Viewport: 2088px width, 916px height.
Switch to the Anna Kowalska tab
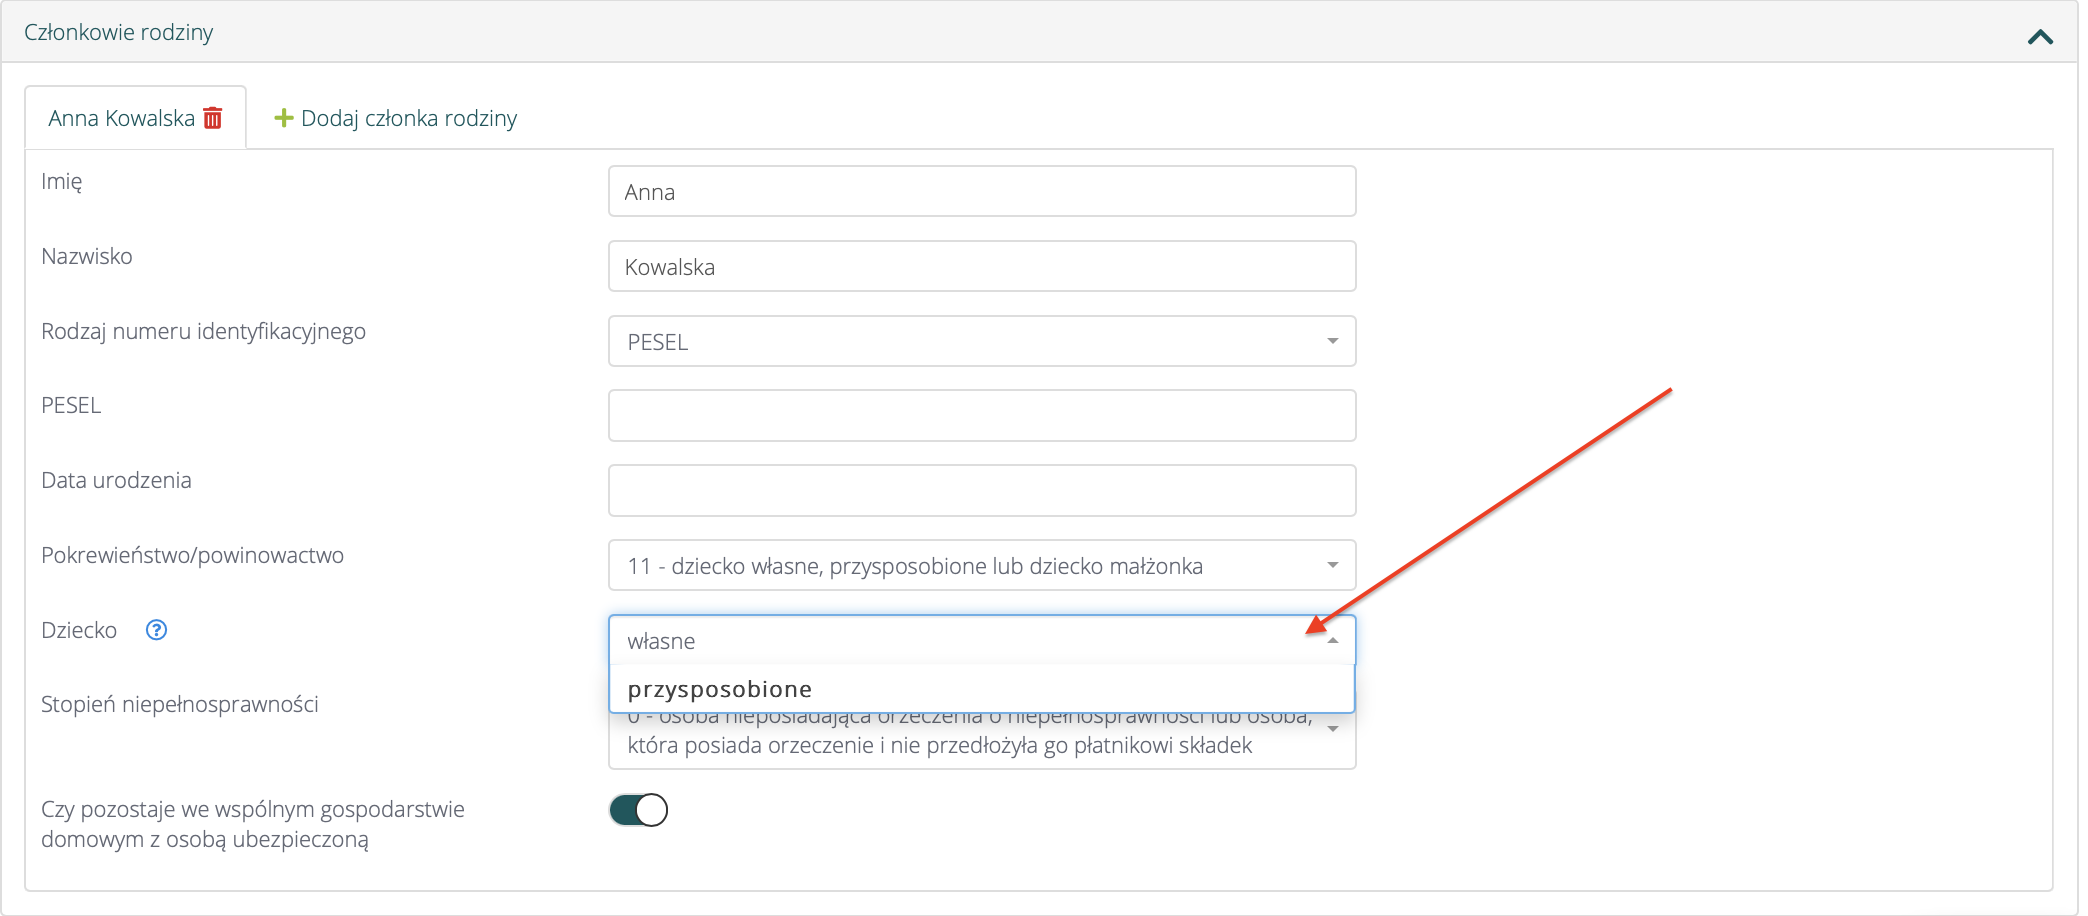(x=121, y=118)
